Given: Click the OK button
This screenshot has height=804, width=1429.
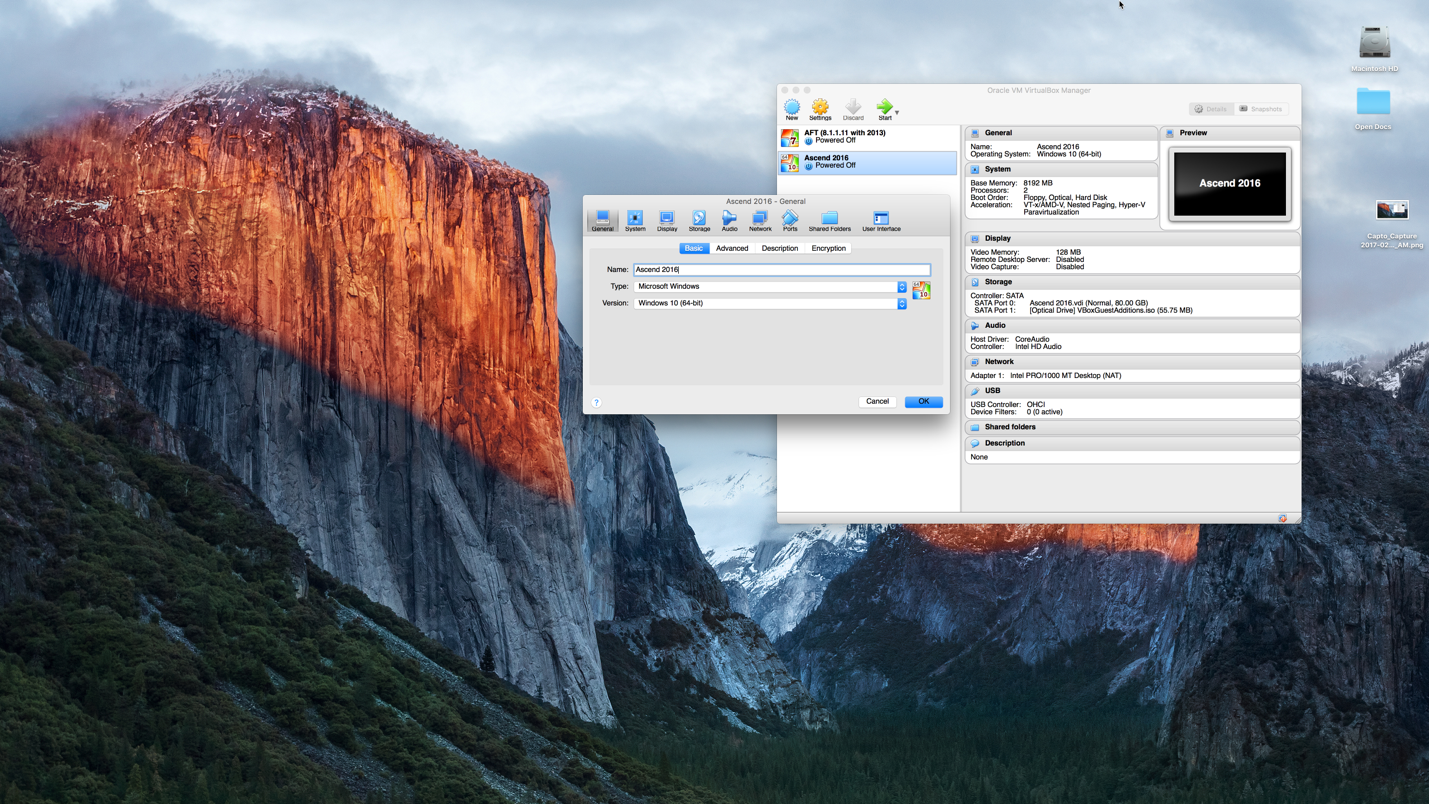Looking at the screenshot, I should click(x=924, y=401).
